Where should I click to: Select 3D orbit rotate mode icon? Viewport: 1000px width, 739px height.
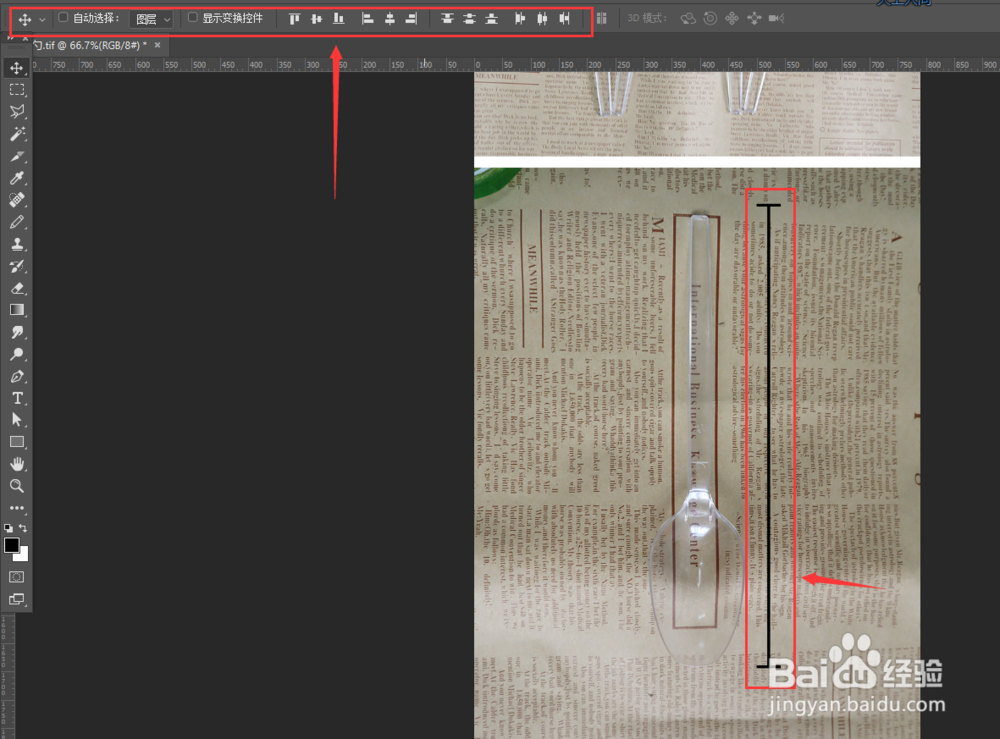[688, 18]
